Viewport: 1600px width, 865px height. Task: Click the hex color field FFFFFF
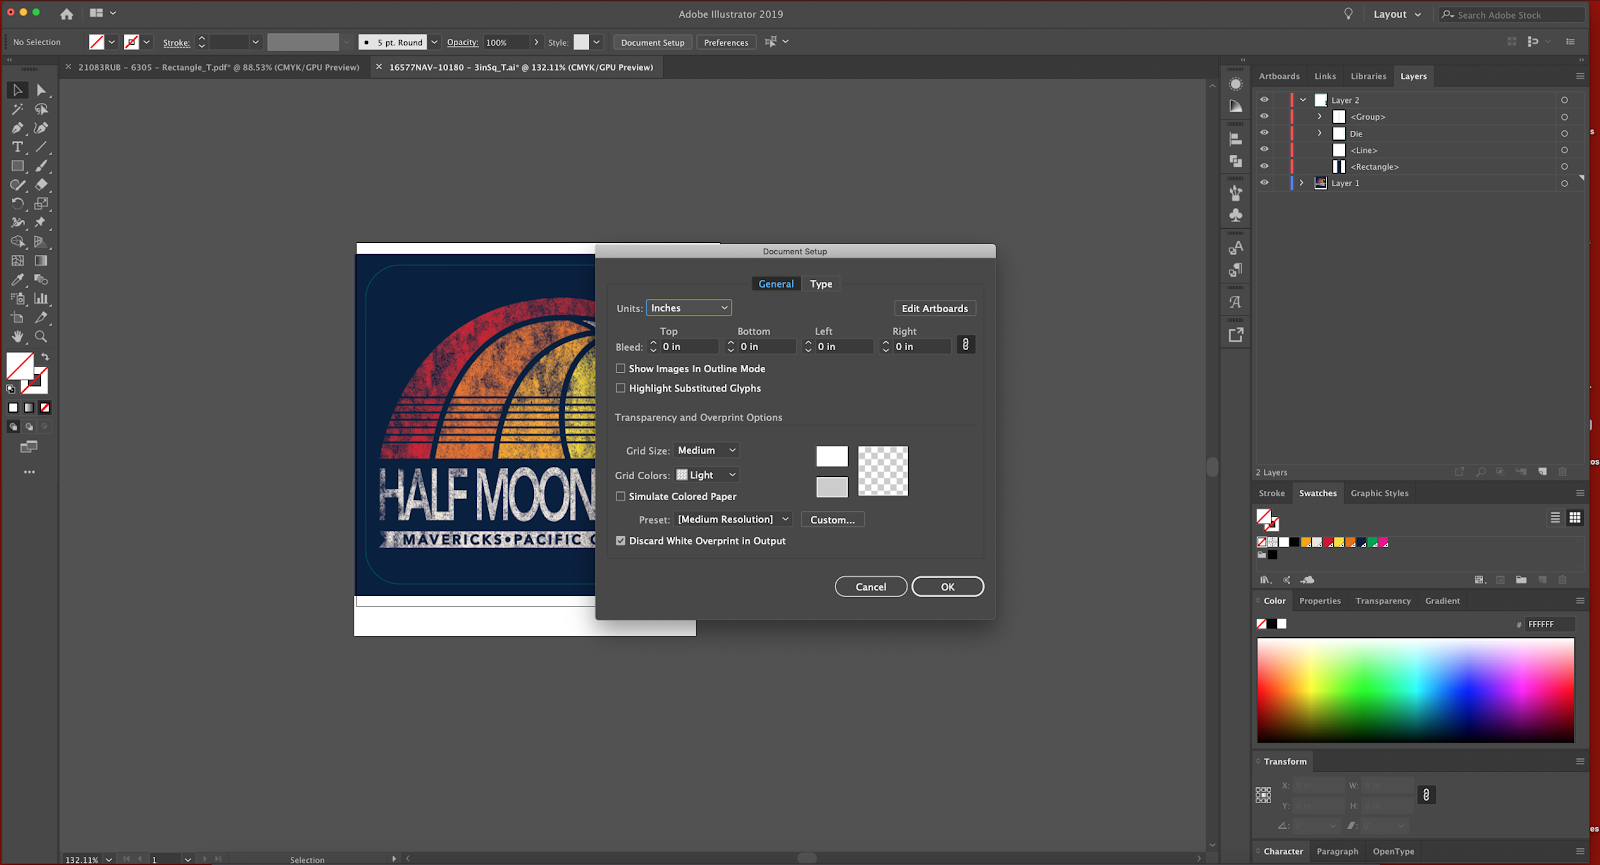point(1549,624)
